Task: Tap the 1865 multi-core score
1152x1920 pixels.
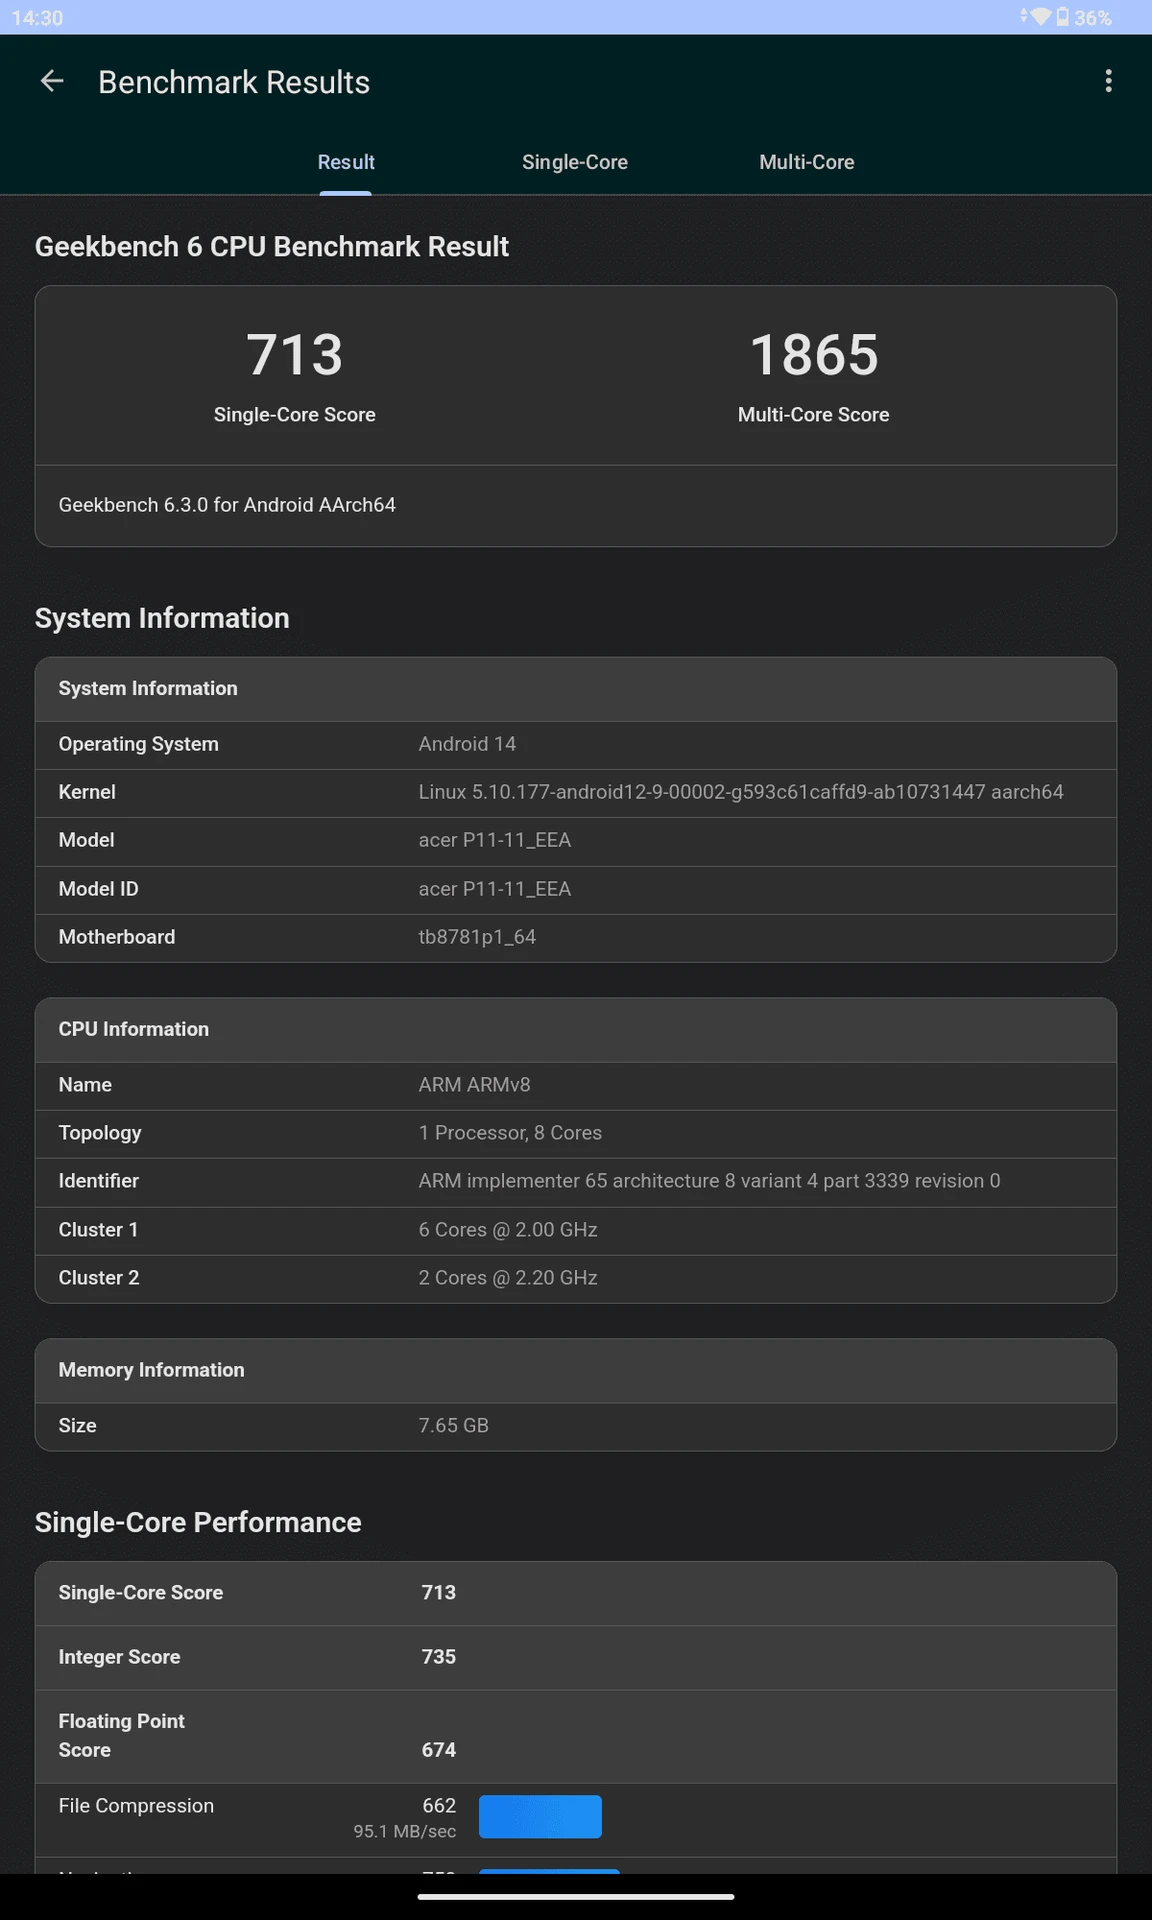Action: (x=814, y=355)
